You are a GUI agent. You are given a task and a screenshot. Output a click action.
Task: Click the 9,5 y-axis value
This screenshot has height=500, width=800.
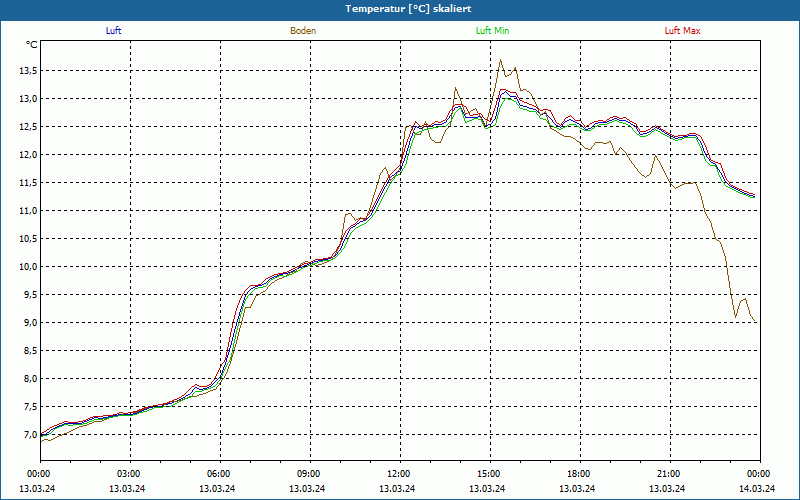(30, 295)
